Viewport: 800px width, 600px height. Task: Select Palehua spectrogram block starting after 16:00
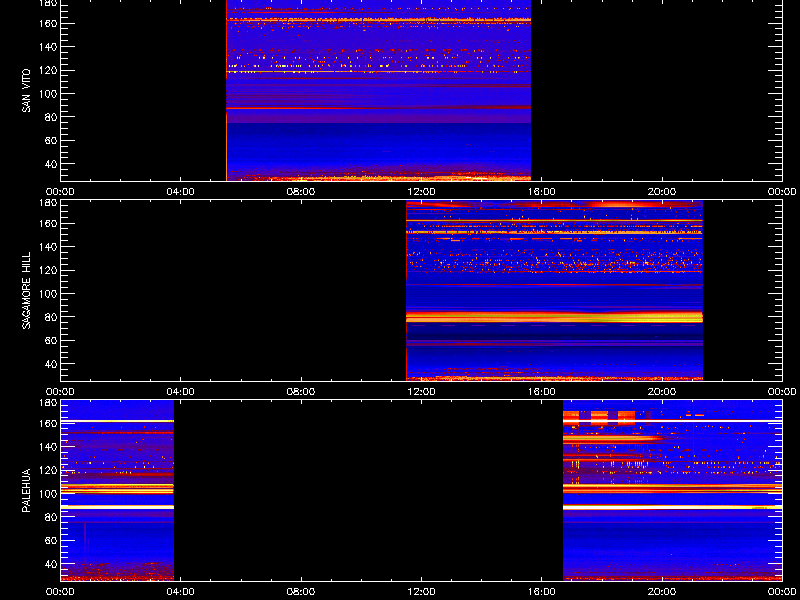tap(672, 491)
